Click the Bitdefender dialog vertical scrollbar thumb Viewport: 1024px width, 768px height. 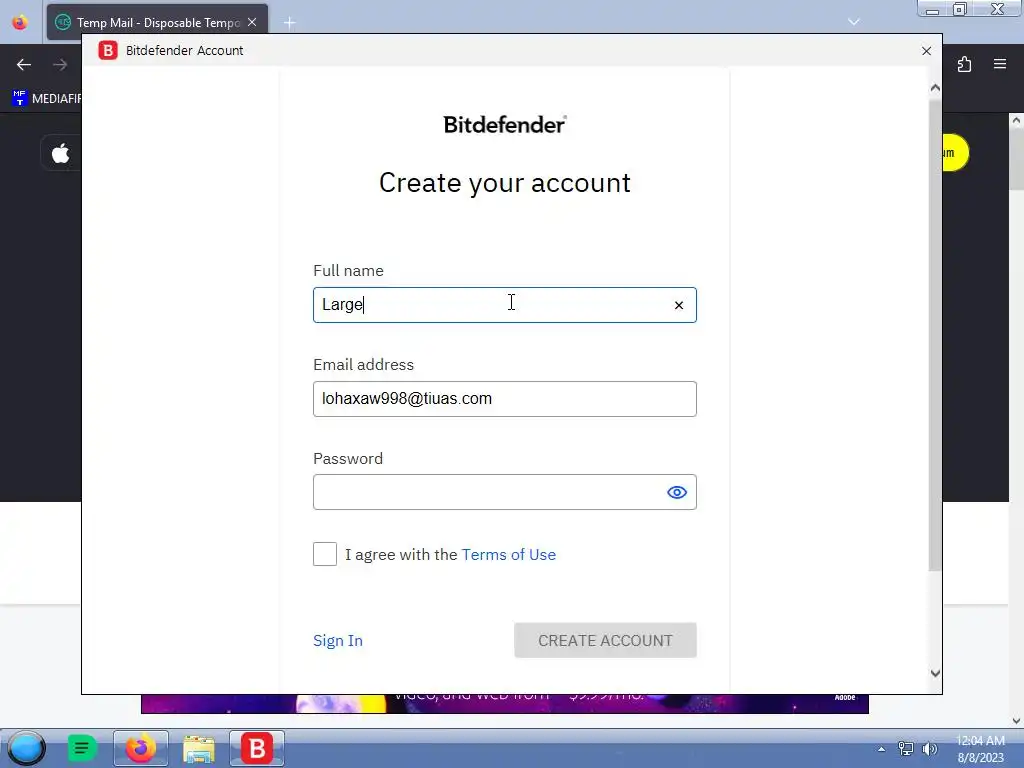[x=935, y=335]
